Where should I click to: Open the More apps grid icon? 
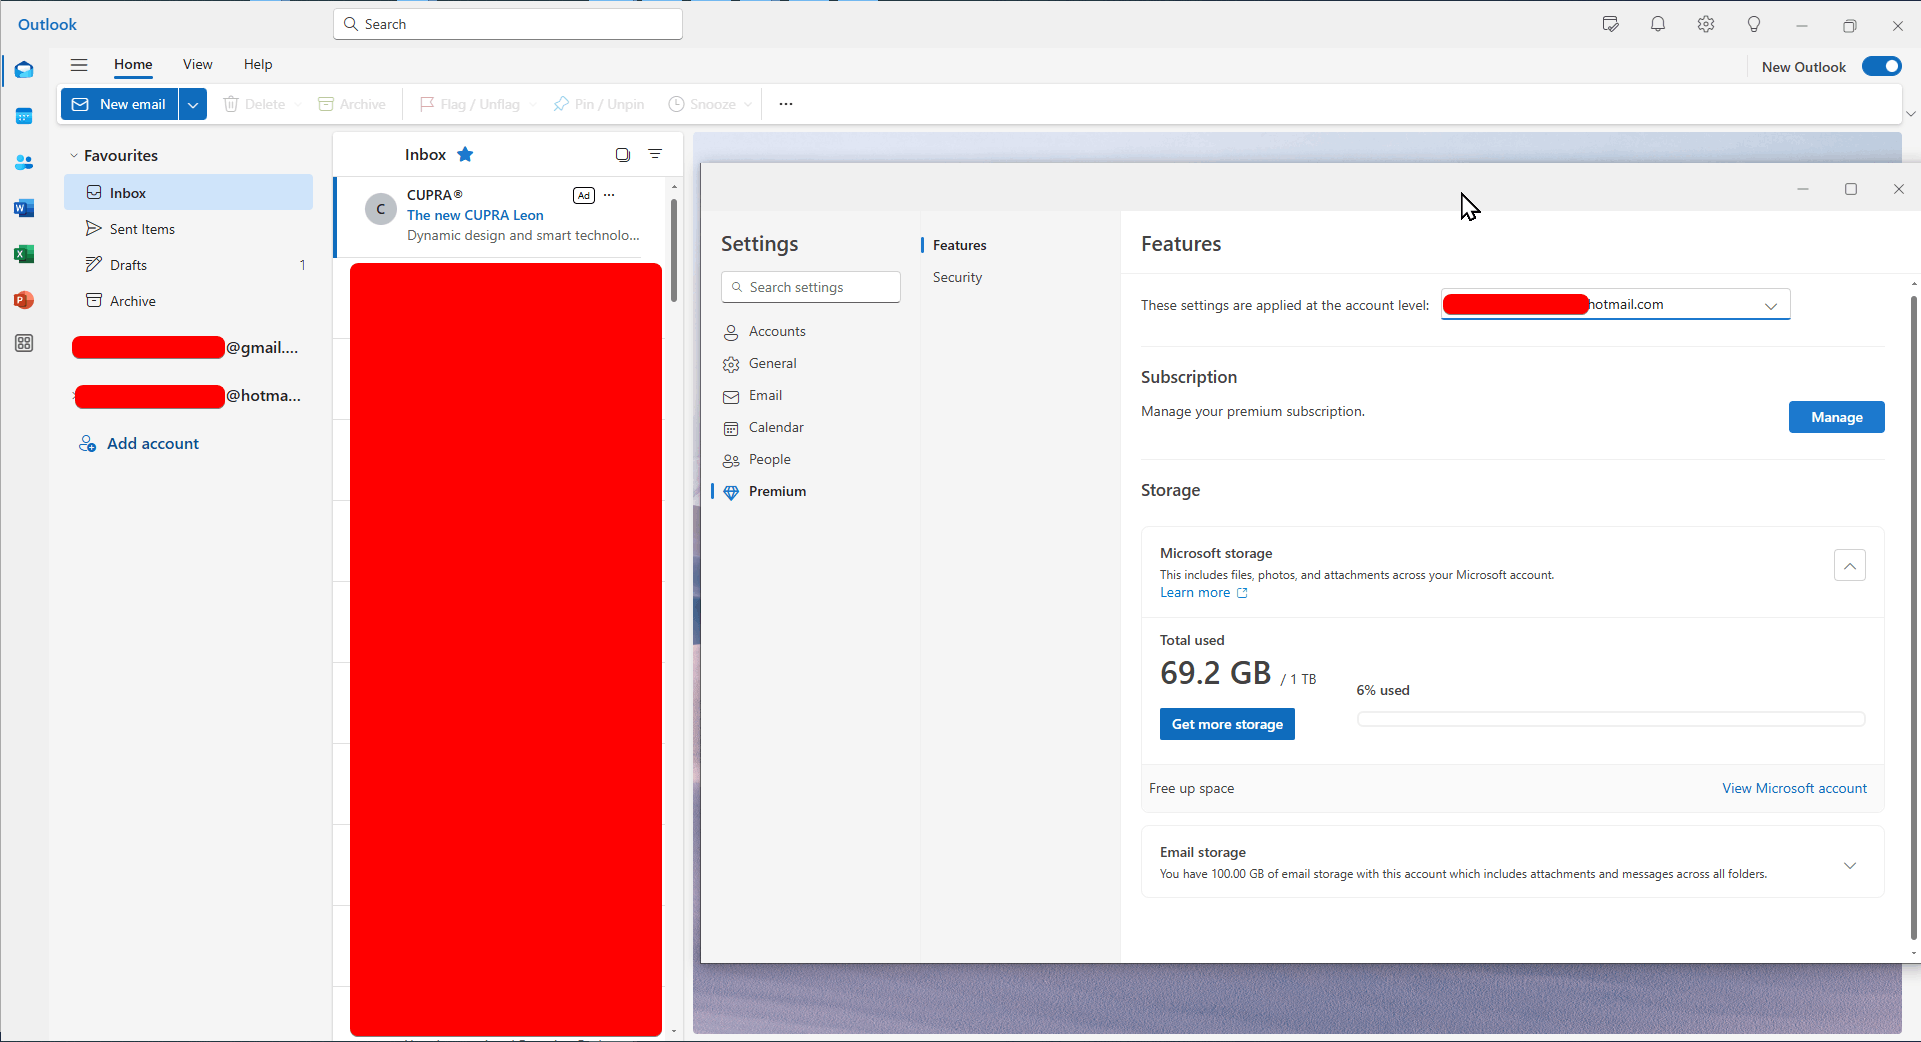coord(24,343)
